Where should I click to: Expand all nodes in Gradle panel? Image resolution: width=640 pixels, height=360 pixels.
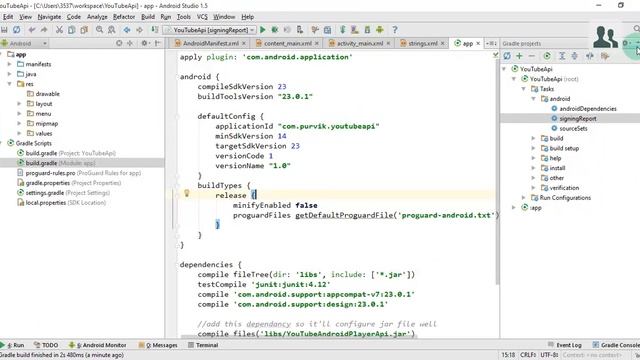point(562,56)
